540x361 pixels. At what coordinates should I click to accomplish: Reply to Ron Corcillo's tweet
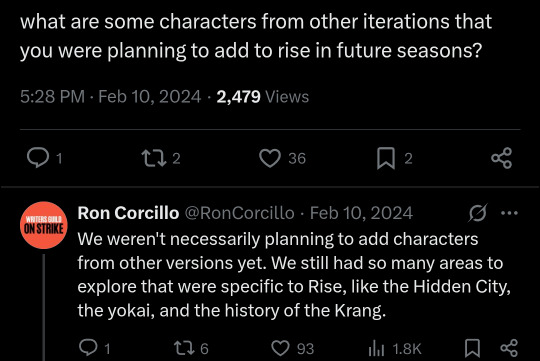[89, 347]
